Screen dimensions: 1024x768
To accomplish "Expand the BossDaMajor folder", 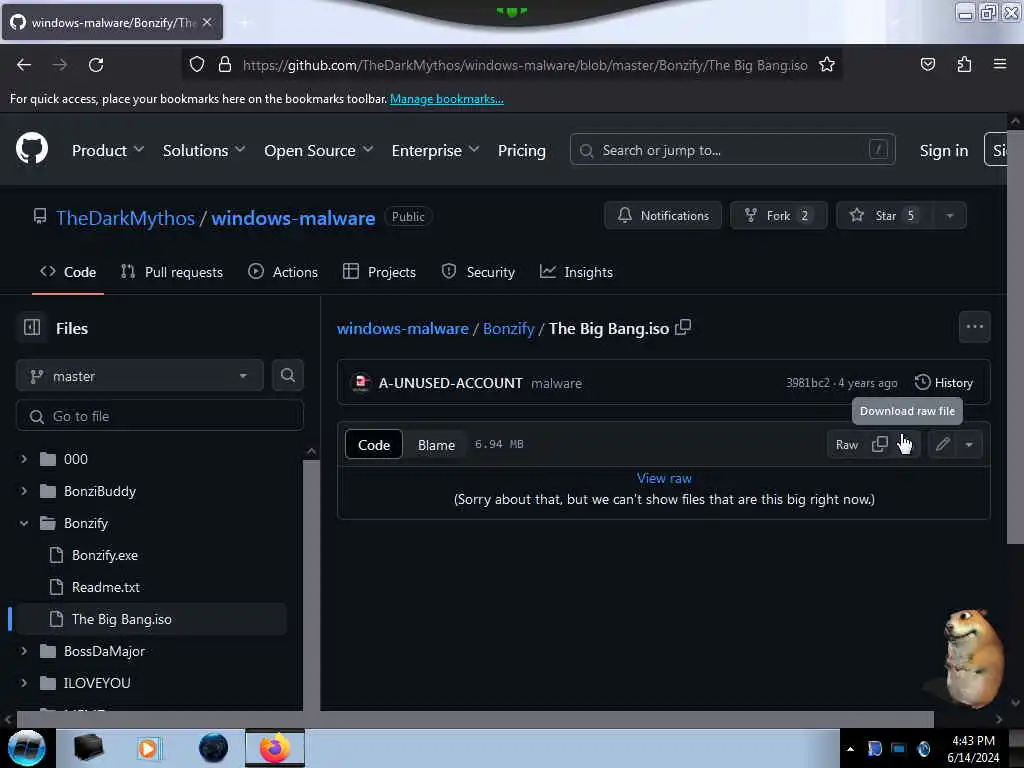I will tap(24, 650).
